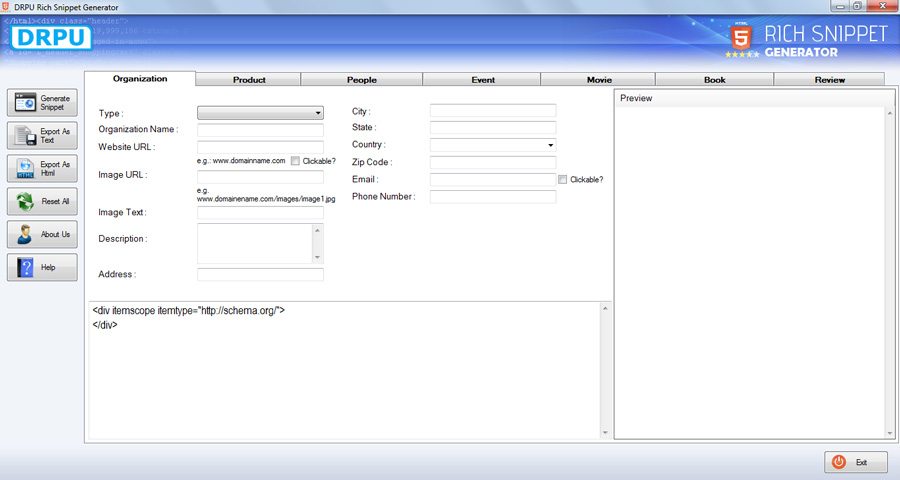Click the Preview panel scroll up arrow
The image size is (900, 480).
click(890, 114)
